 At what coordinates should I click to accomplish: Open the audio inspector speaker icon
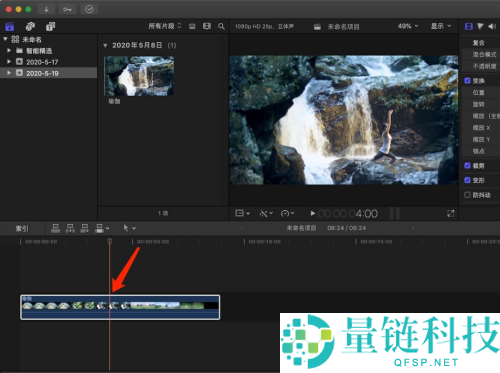tap(492, 26)
